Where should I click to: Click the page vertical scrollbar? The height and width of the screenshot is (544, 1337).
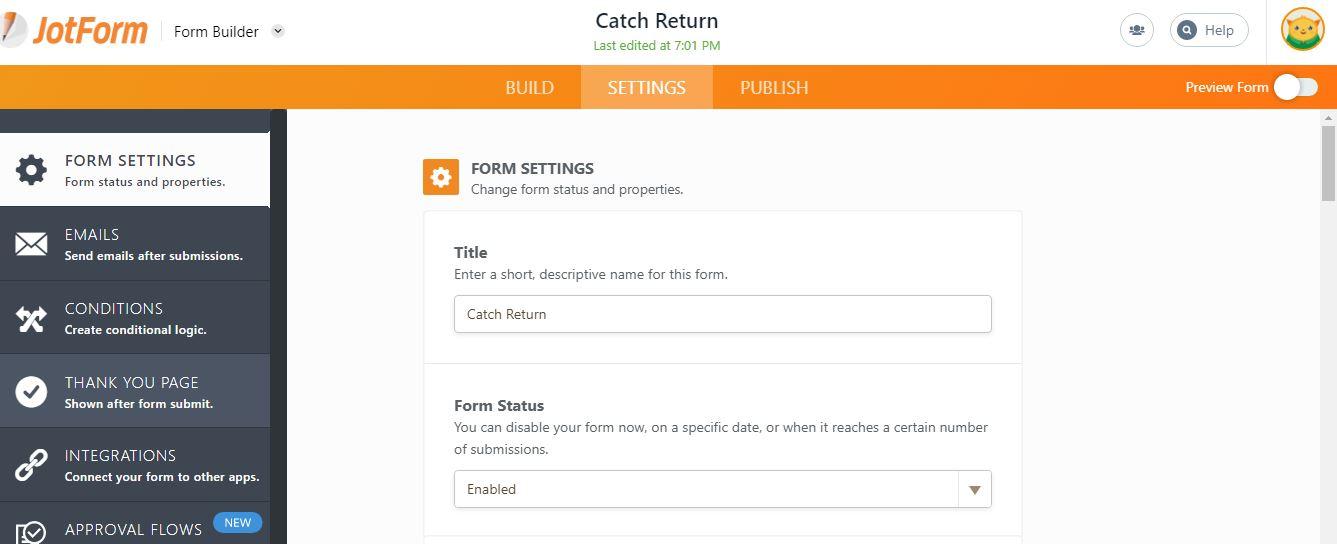[1328, 165]
